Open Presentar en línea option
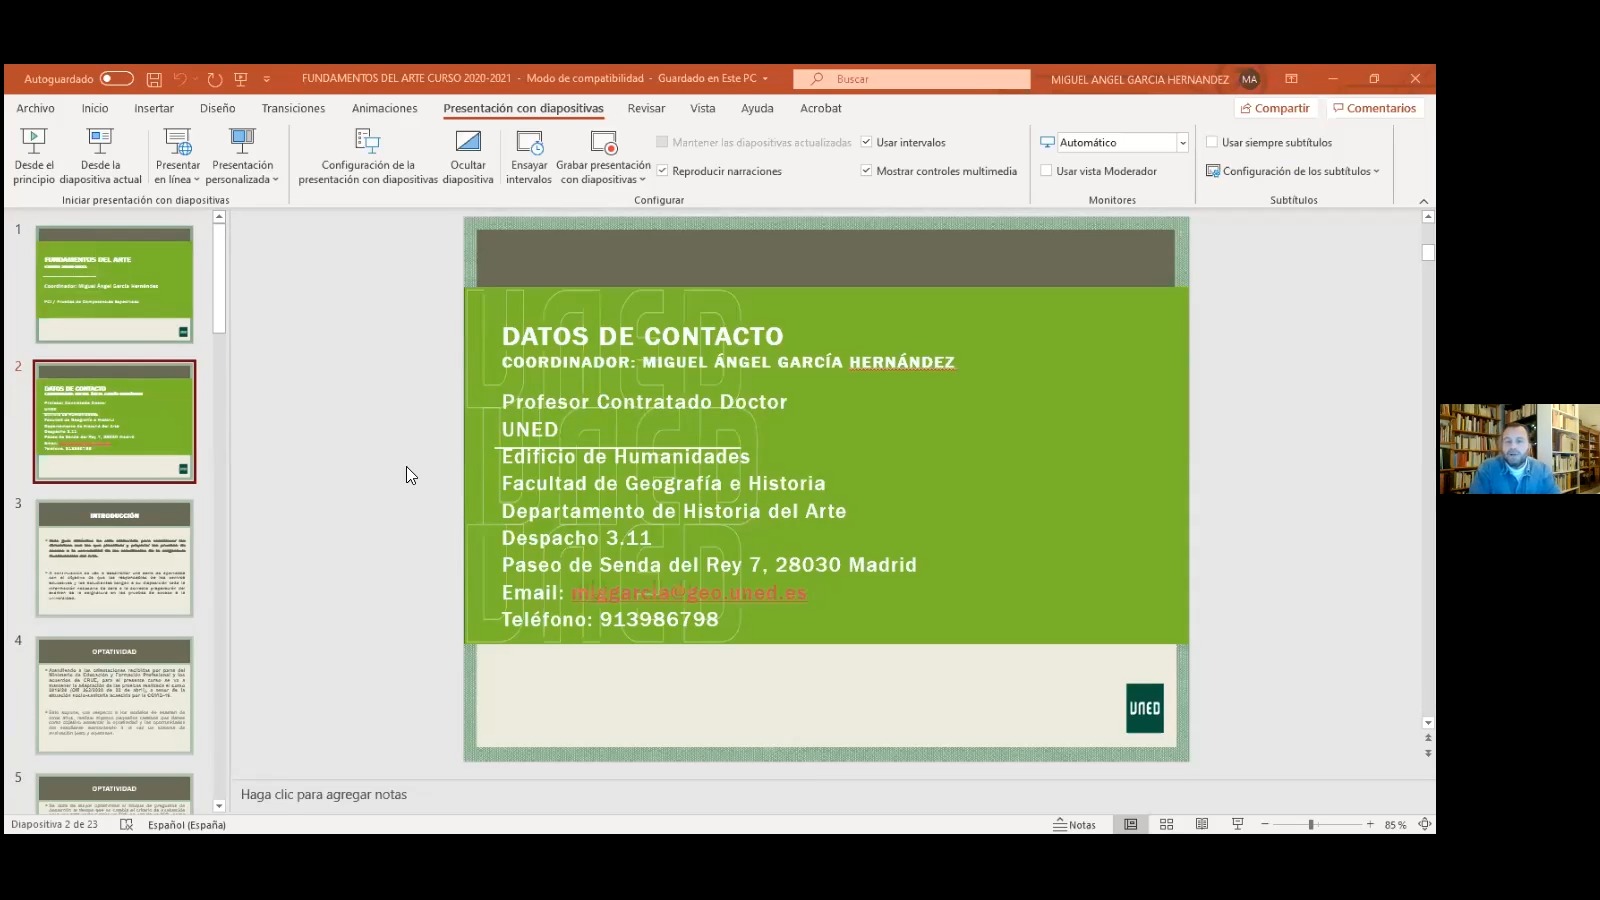Viewport: 1600px width, 900px height. tap(178, 156)
